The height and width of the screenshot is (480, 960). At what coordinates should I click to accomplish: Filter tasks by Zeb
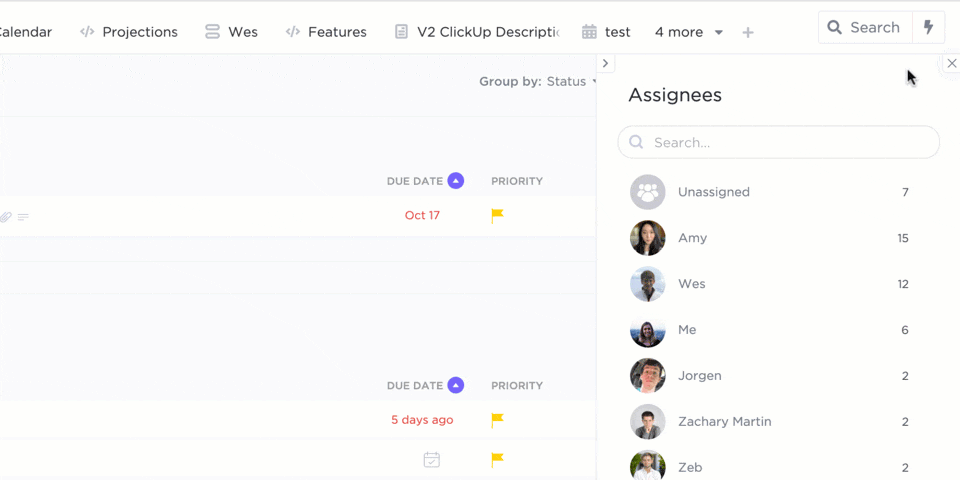(x=770, y=465)
